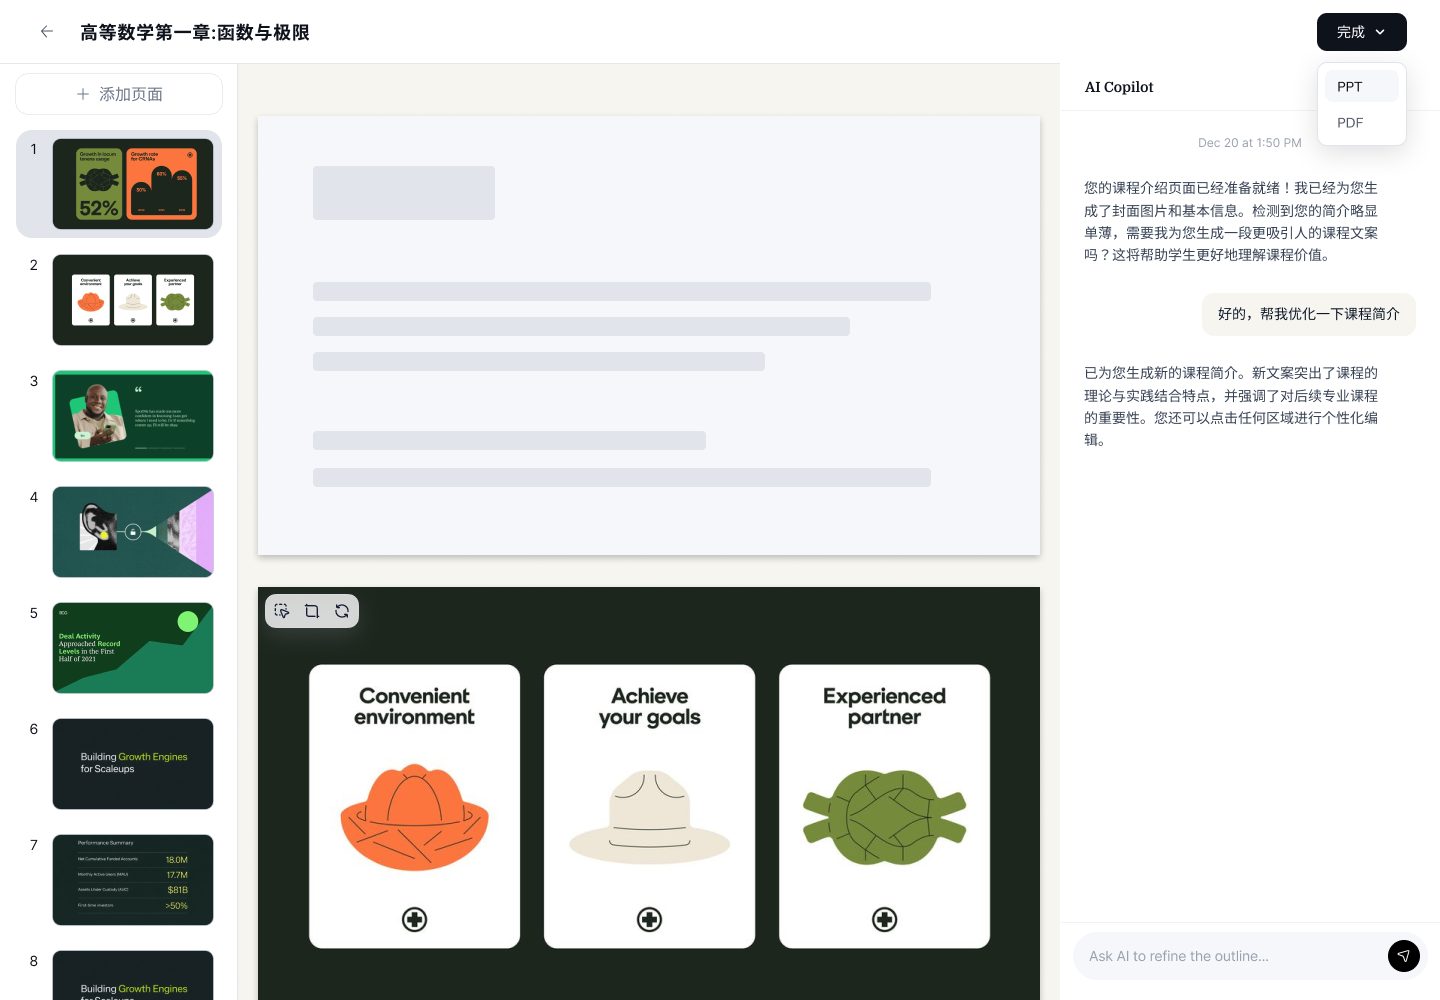Select the pointer tool on the image toolbar

[x=281, y=611]
